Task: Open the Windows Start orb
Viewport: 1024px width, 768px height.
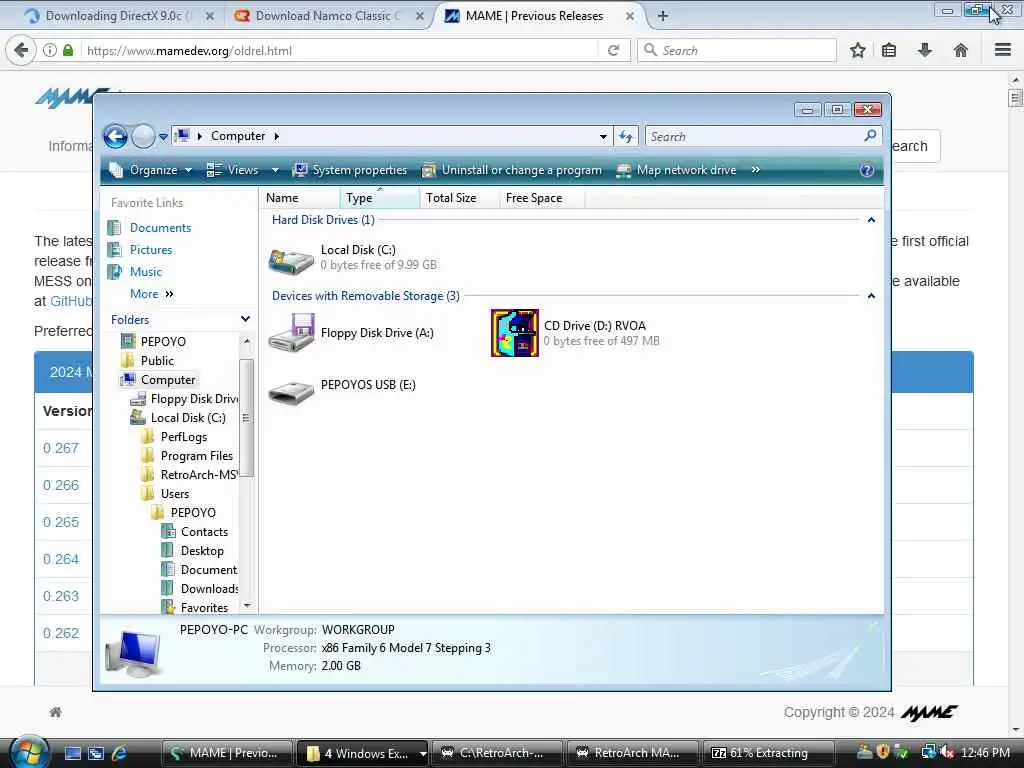Action: 29,752
